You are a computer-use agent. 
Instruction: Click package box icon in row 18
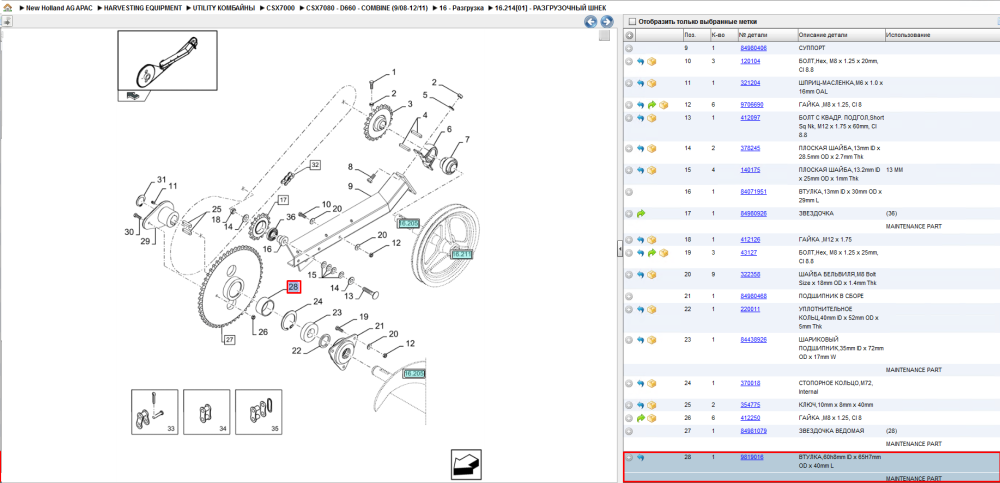[652, 240]
